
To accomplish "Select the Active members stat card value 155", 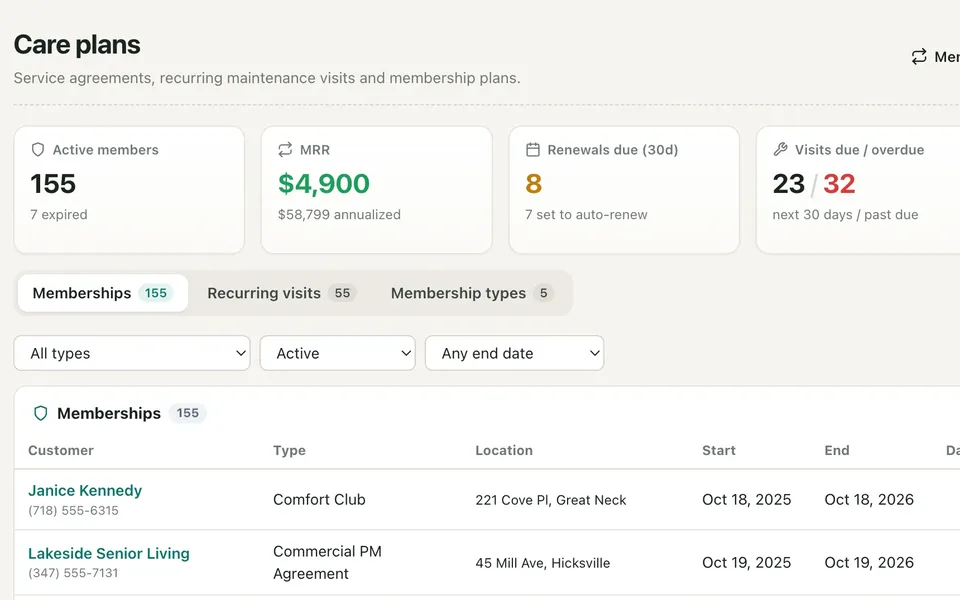I will [53, 184].
